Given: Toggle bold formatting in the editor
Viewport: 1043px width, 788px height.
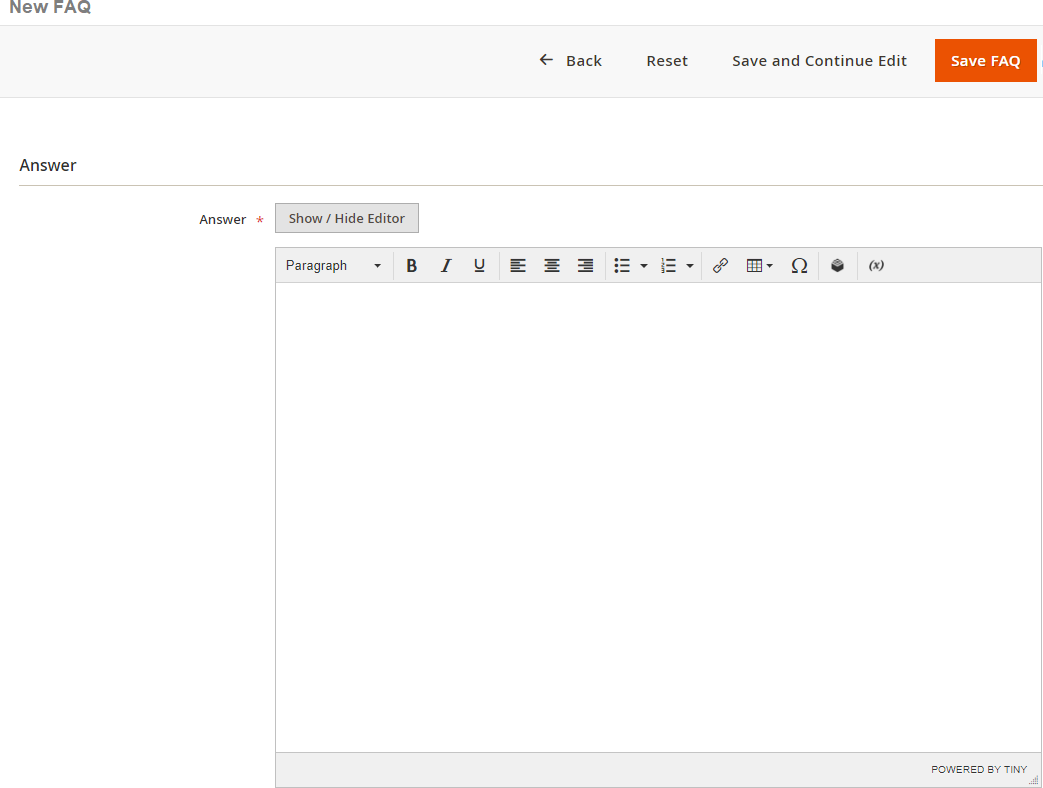Looking at the screenshot, I should point(411,266).
